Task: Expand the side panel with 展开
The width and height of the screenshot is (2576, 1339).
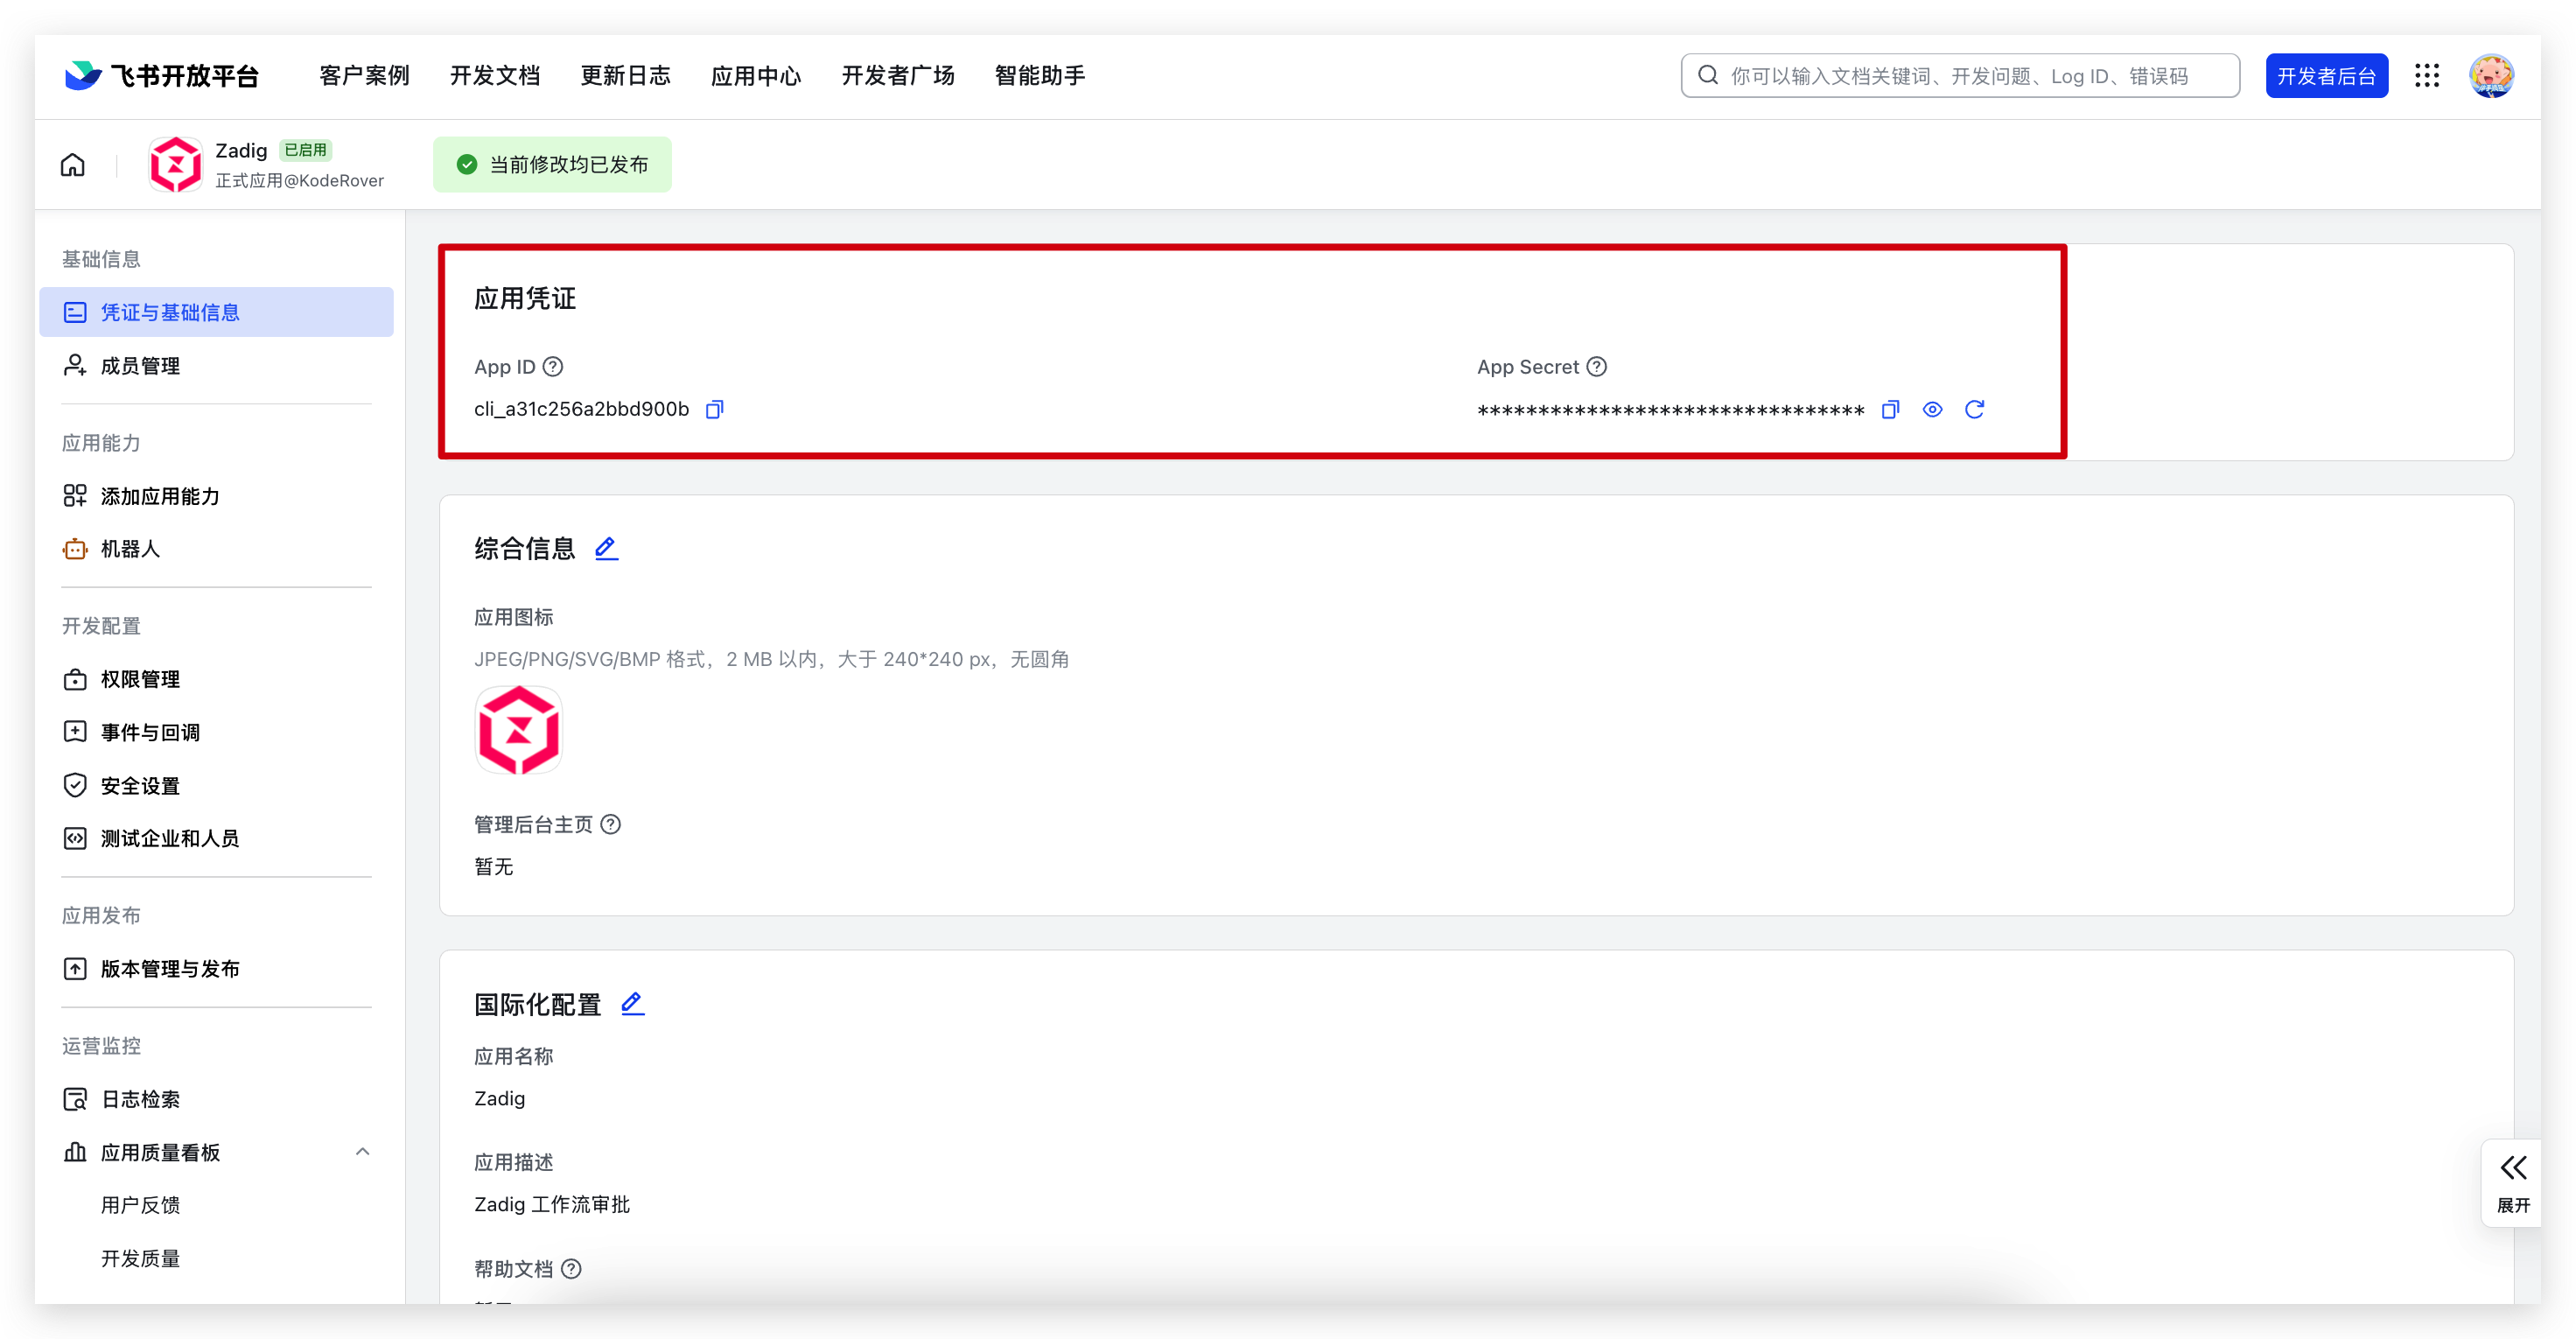Action: coord(2512,1182)
